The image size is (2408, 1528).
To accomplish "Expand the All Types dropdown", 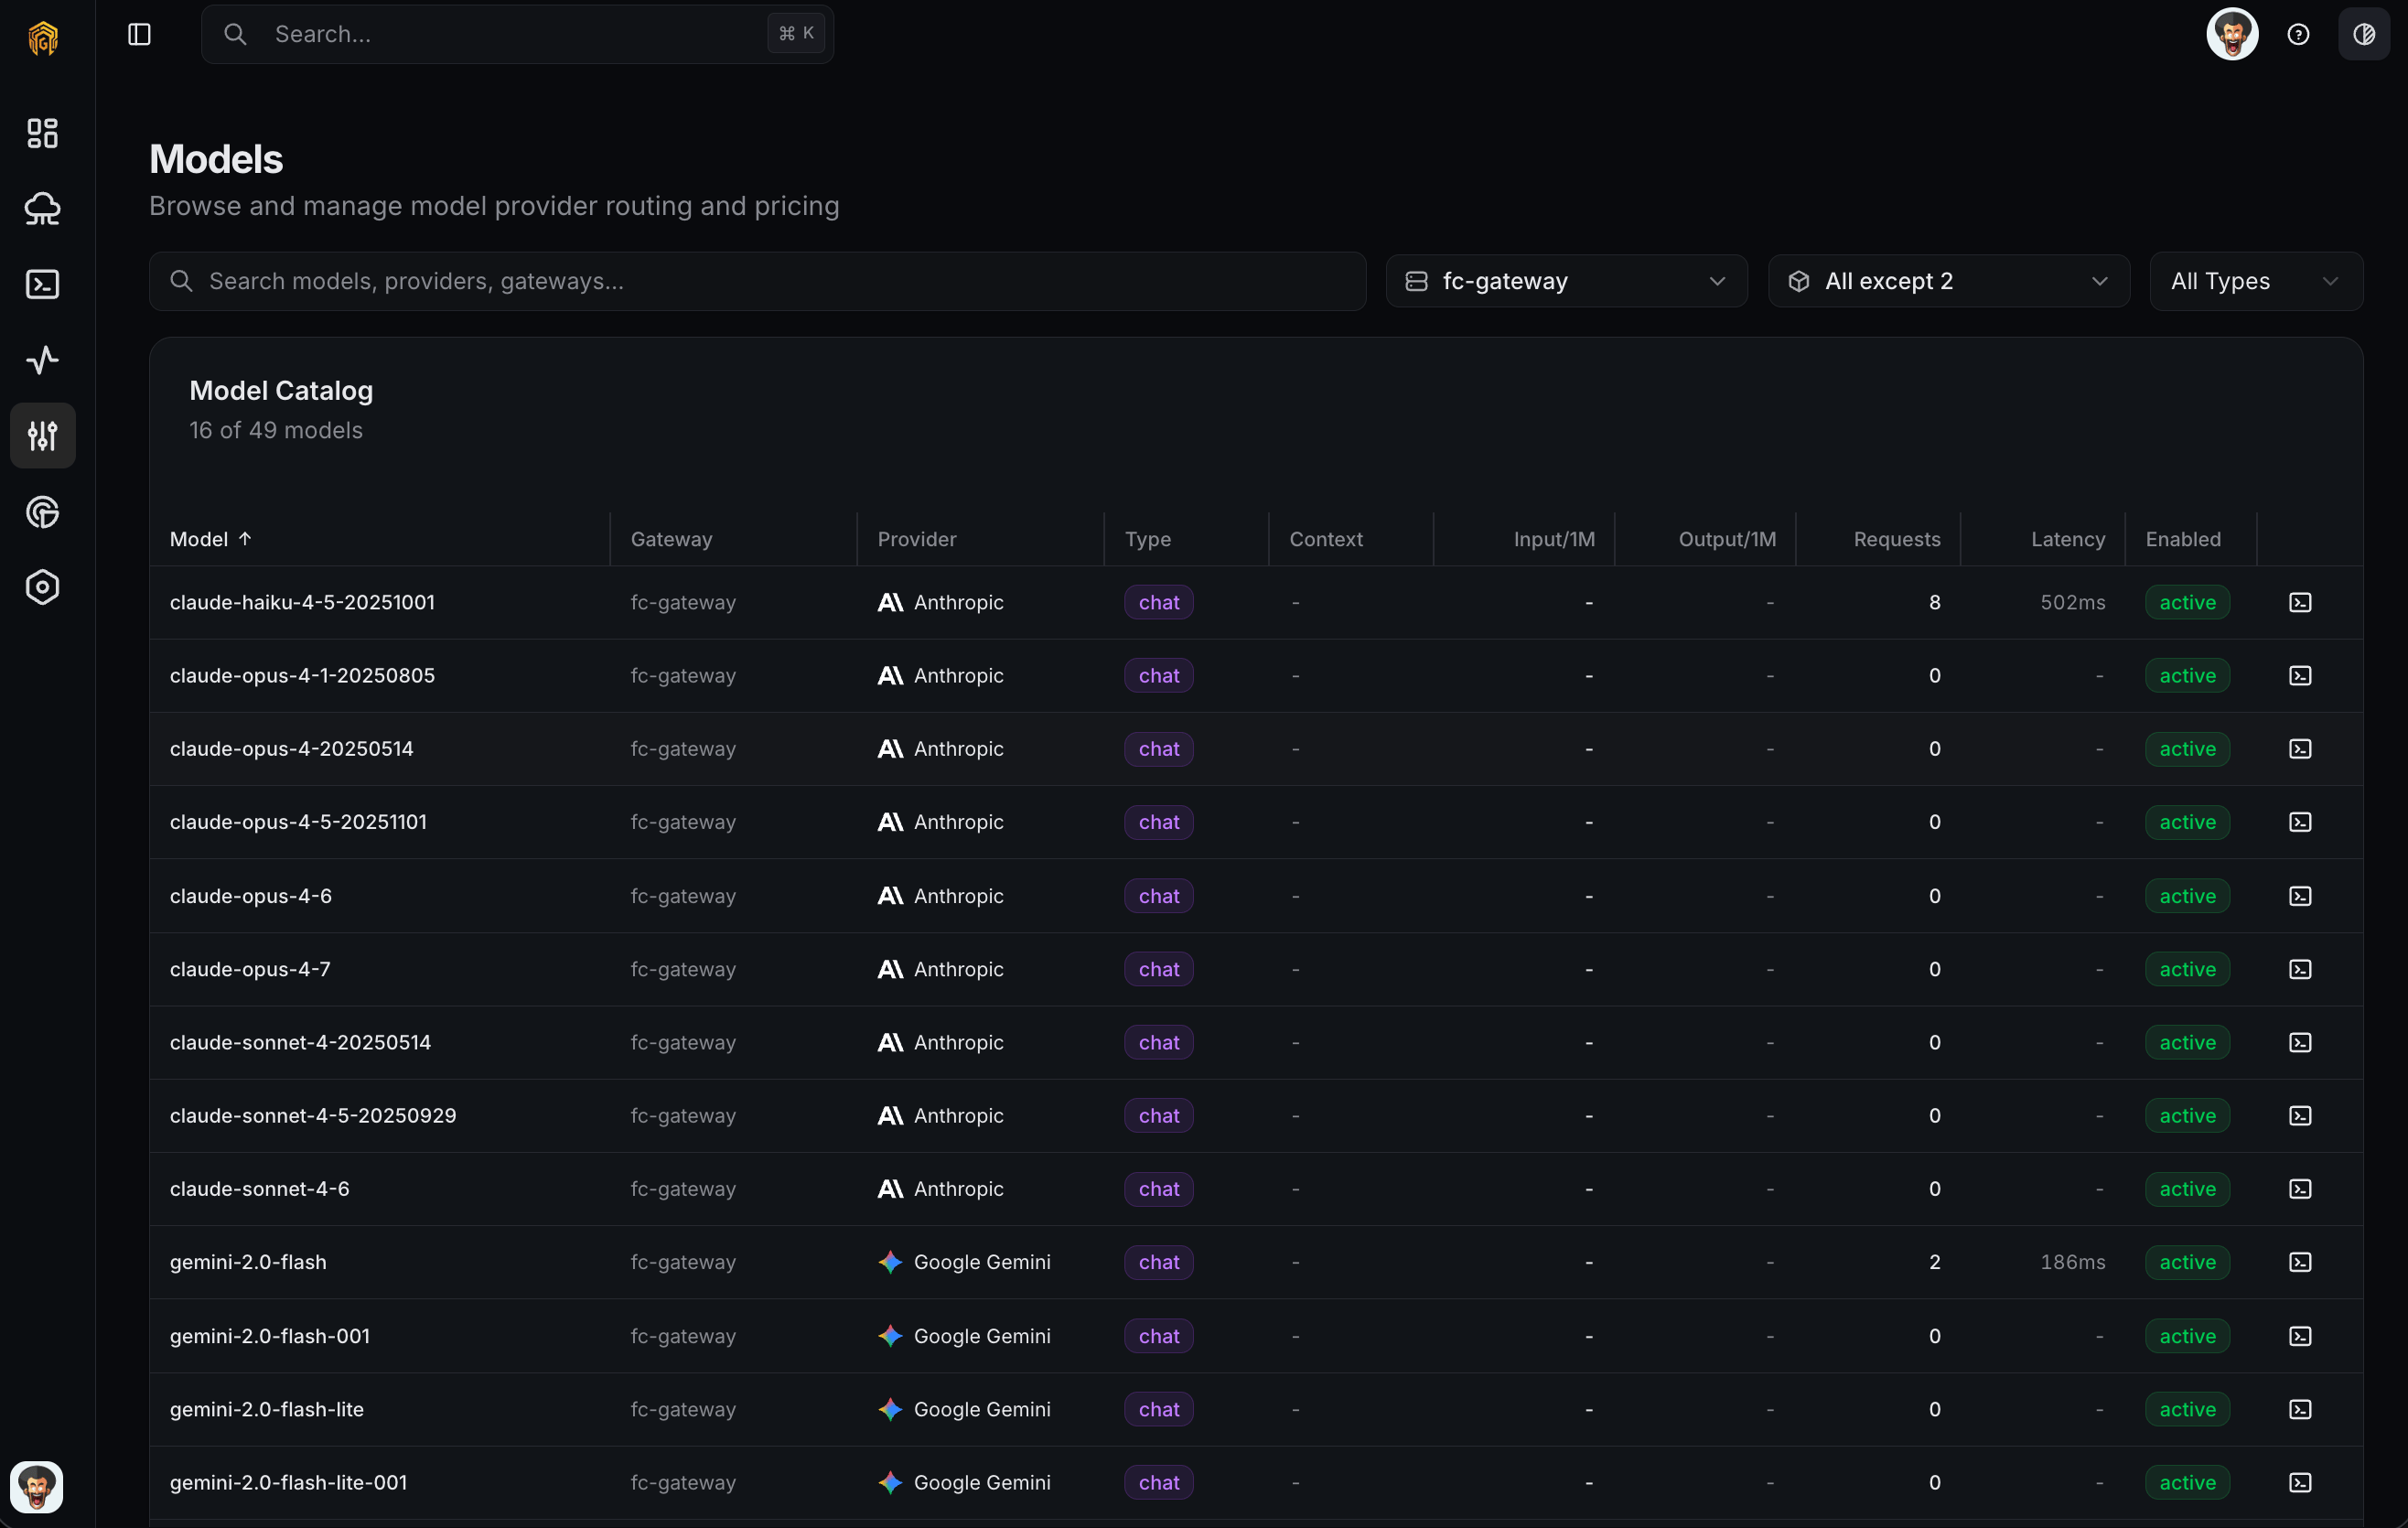I will (2255, 281).
